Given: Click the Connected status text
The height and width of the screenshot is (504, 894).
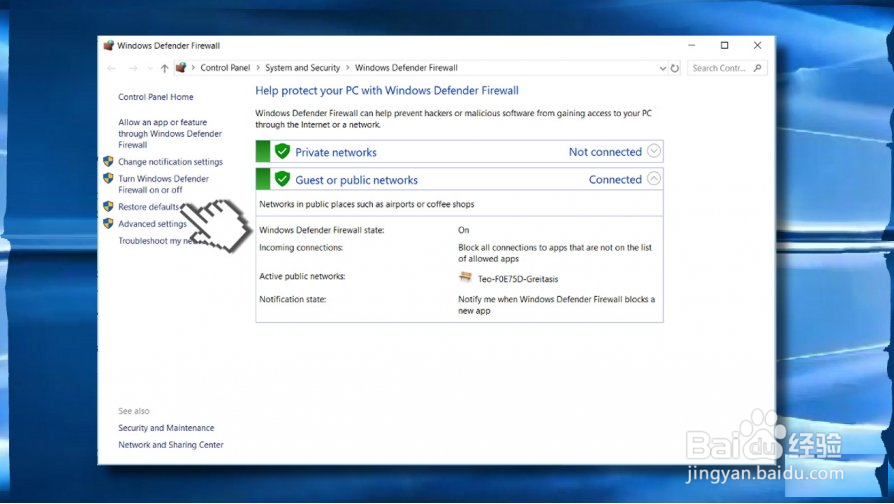Looking at the screenshot, I should (615, 180).
